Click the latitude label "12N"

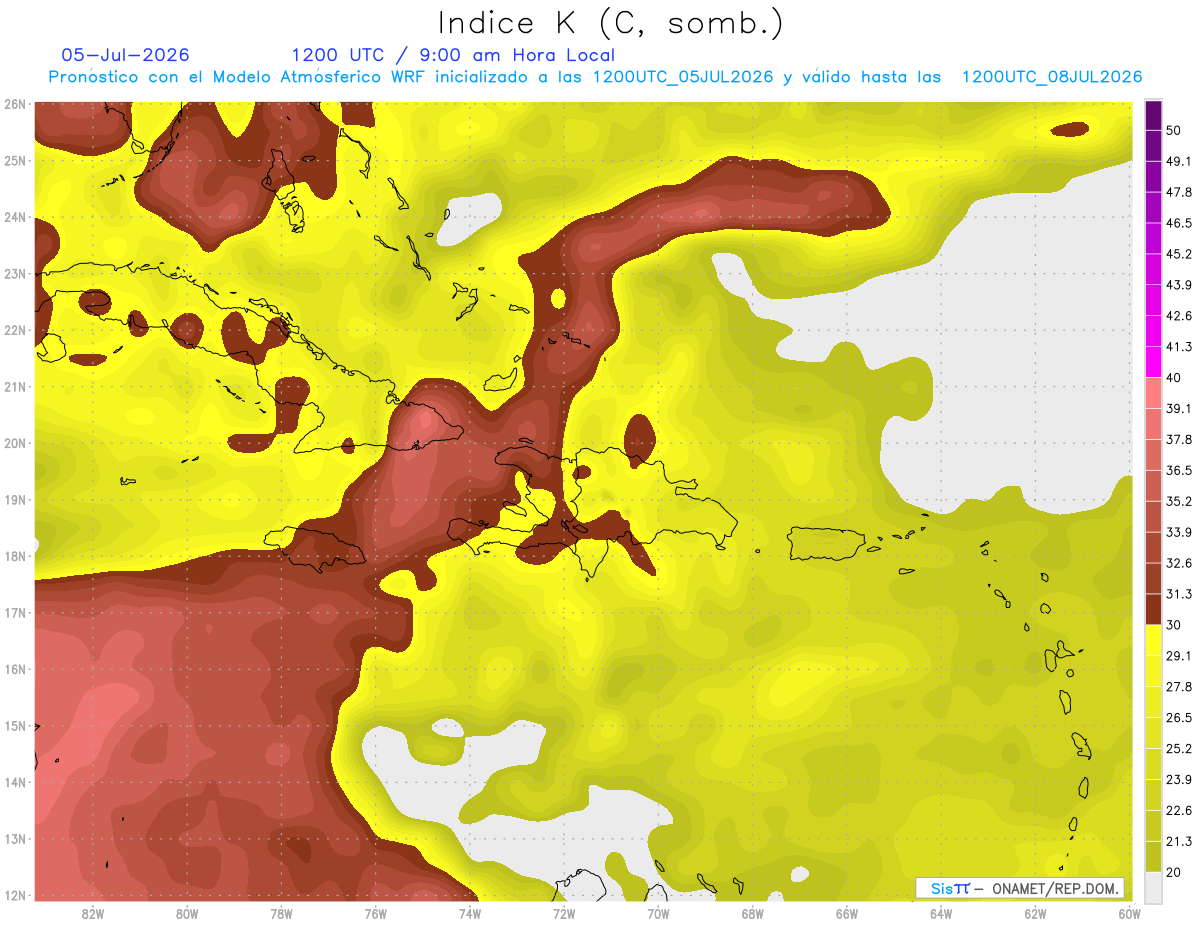pyautogui.click(x=14, y=895)
